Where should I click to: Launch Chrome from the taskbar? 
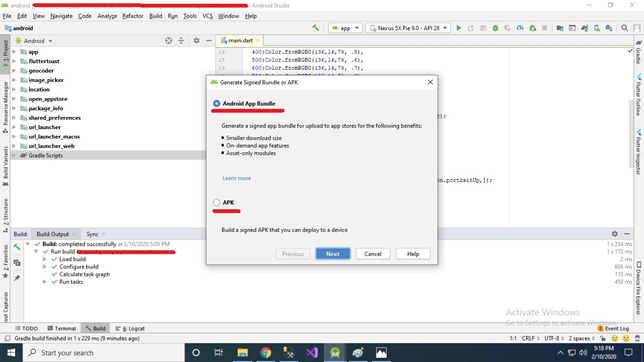tap(266, 353)
